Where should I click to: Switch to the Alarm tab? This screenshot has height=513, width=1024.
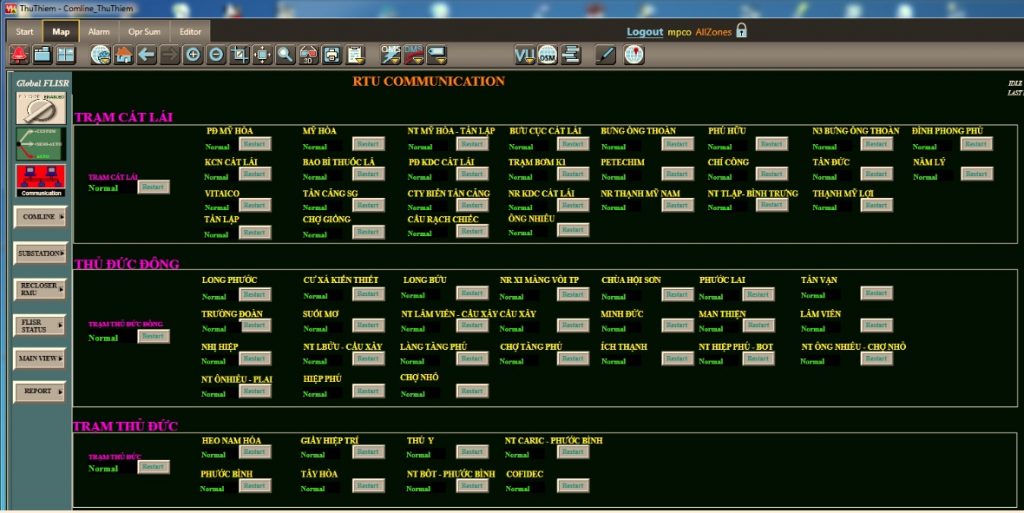98,31
